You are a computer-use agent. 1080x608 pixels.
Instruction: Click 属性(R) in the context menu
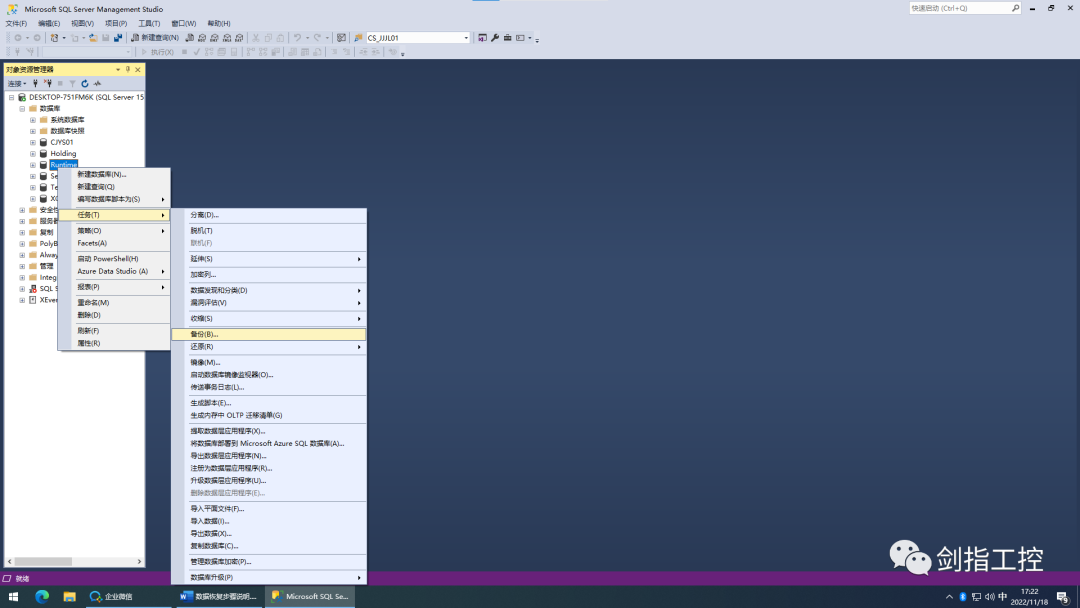click(x=89, y=343)
